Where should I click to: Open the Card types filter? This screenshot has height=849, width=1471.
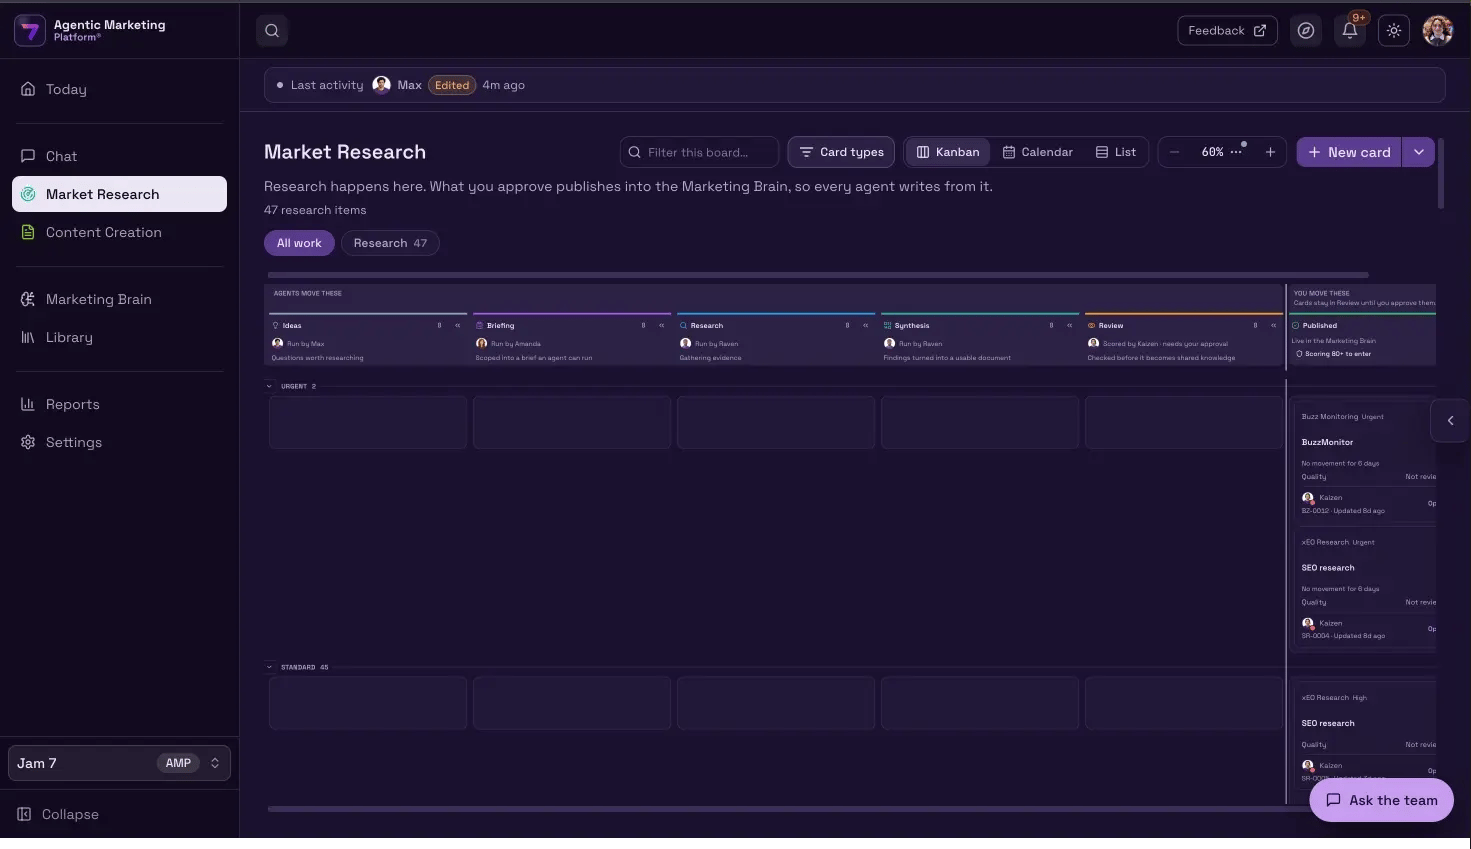click(842, 152)
